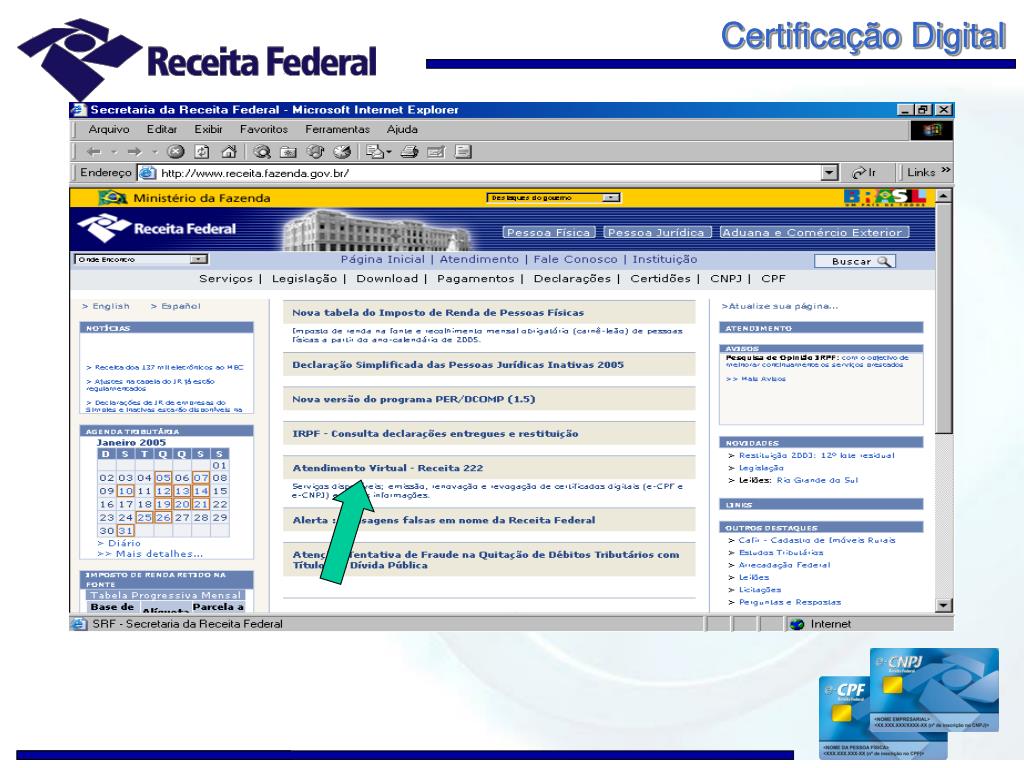Open back history dropdown arrow
The height and width of the screenshot is (768, 1024).
[114, 152]
